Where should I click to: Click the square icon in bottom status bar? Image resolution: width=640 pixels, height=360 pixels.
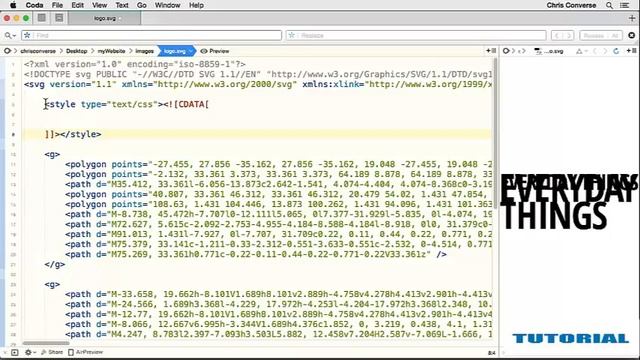click(15, 352)
